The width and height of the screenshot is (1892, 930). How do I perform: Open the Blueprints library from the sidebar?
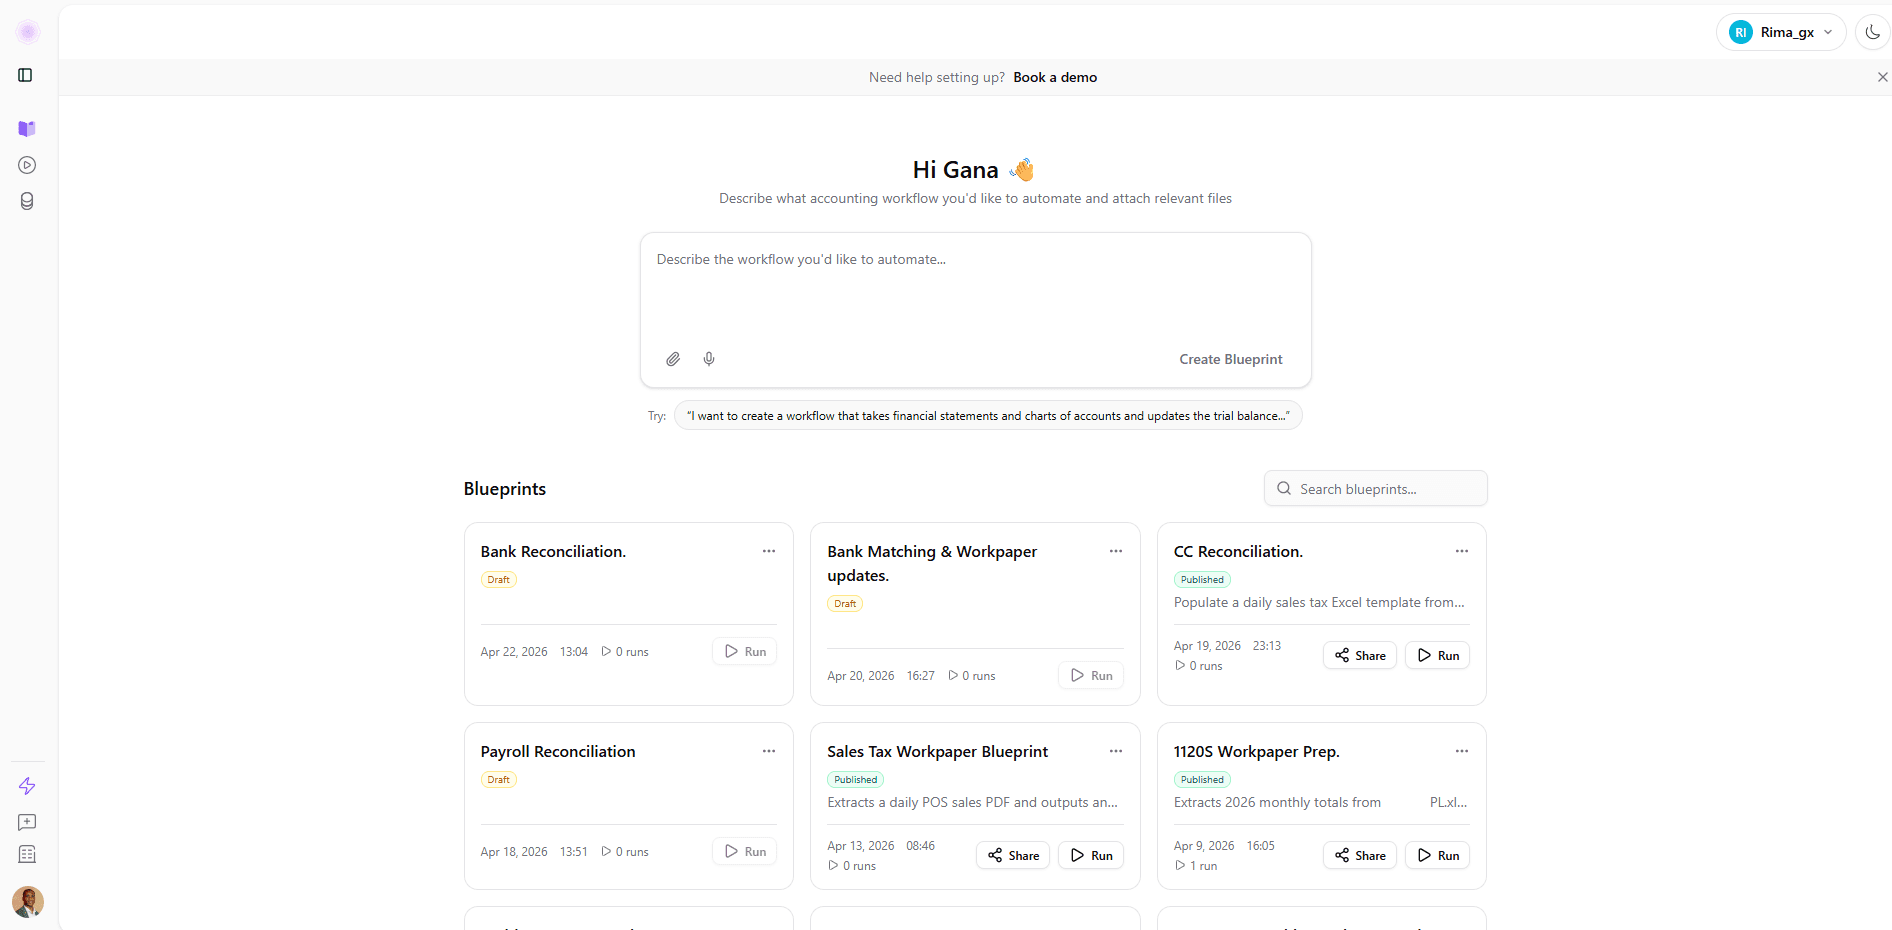[x=26, y=129]
